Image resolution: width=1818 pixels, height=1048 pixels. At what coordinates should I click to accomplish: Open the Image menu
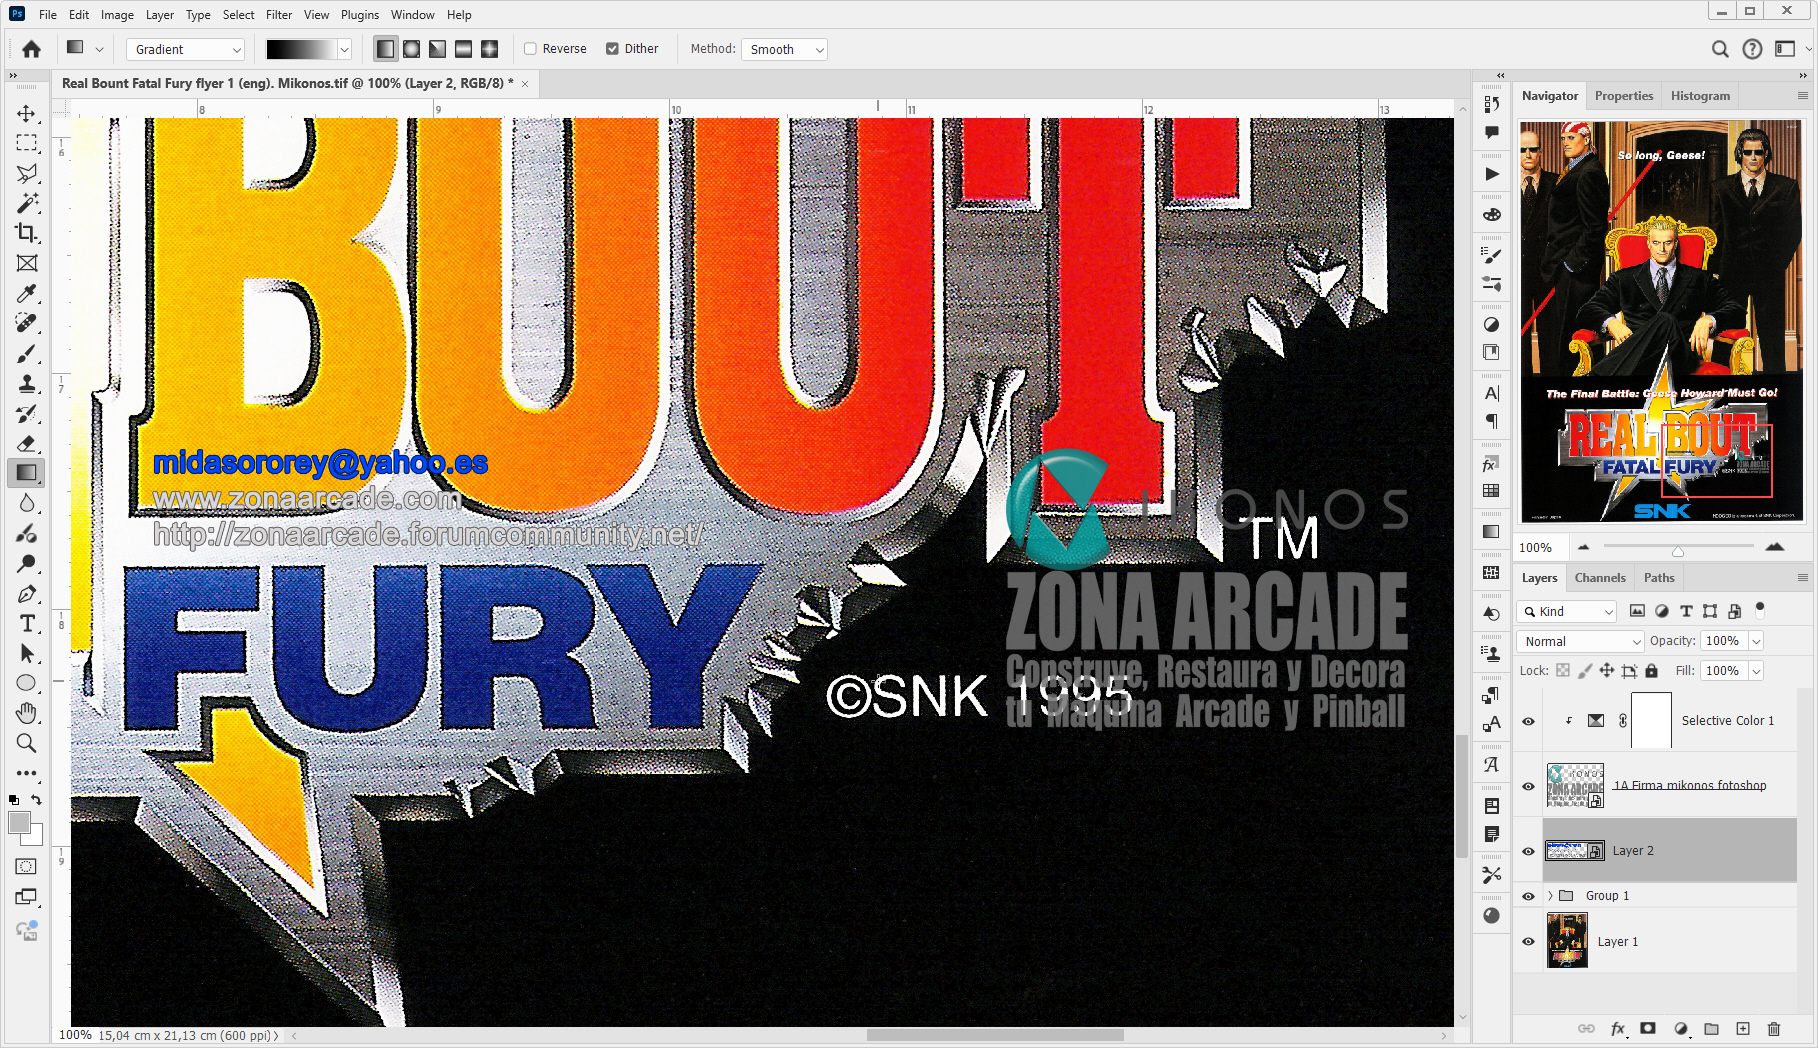(117, 15)
